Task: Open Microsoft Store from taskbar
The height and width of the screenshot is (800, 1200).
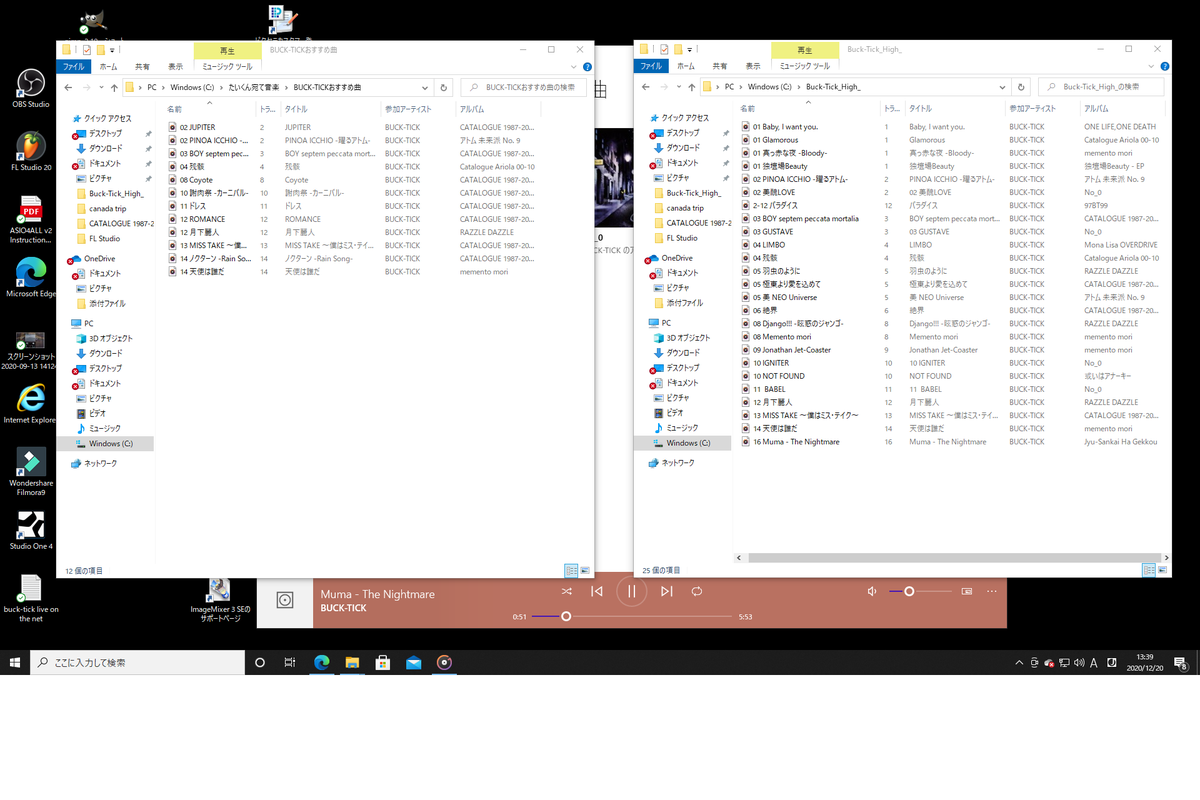Action: click(x=382, y=662)
